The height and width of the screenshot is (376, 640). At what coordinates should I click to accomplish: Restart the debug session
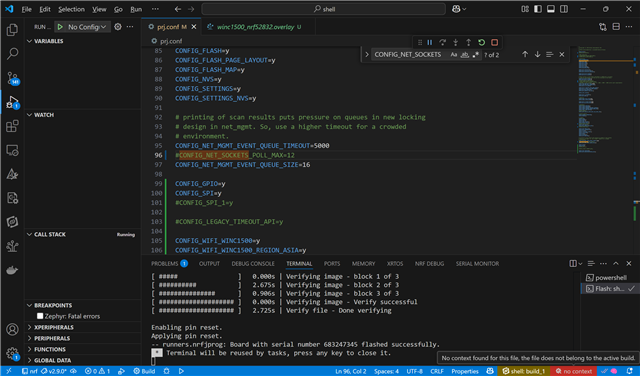click(482, 42)
